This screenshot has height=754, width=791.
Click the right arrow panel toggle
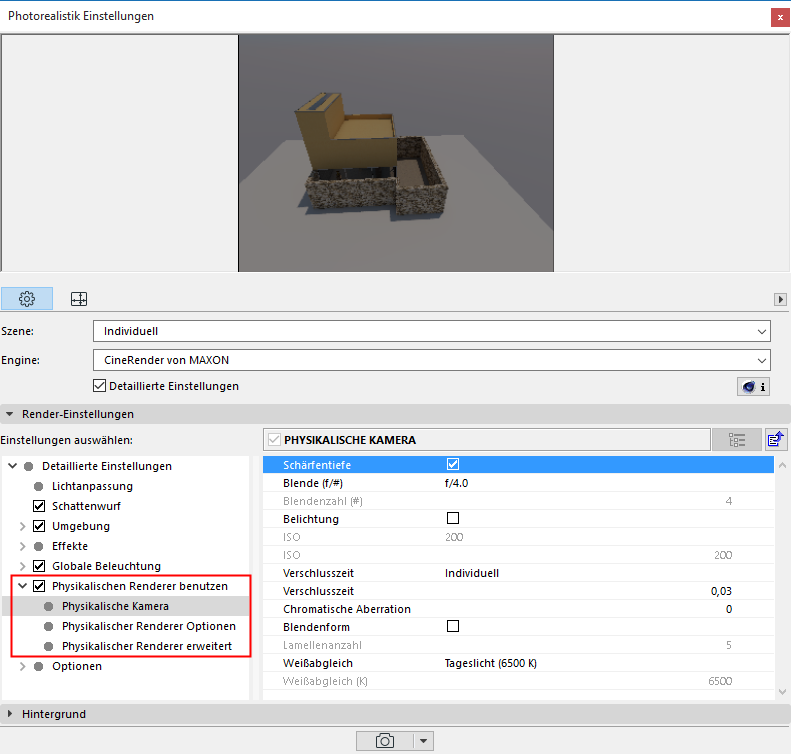point(780,300)
